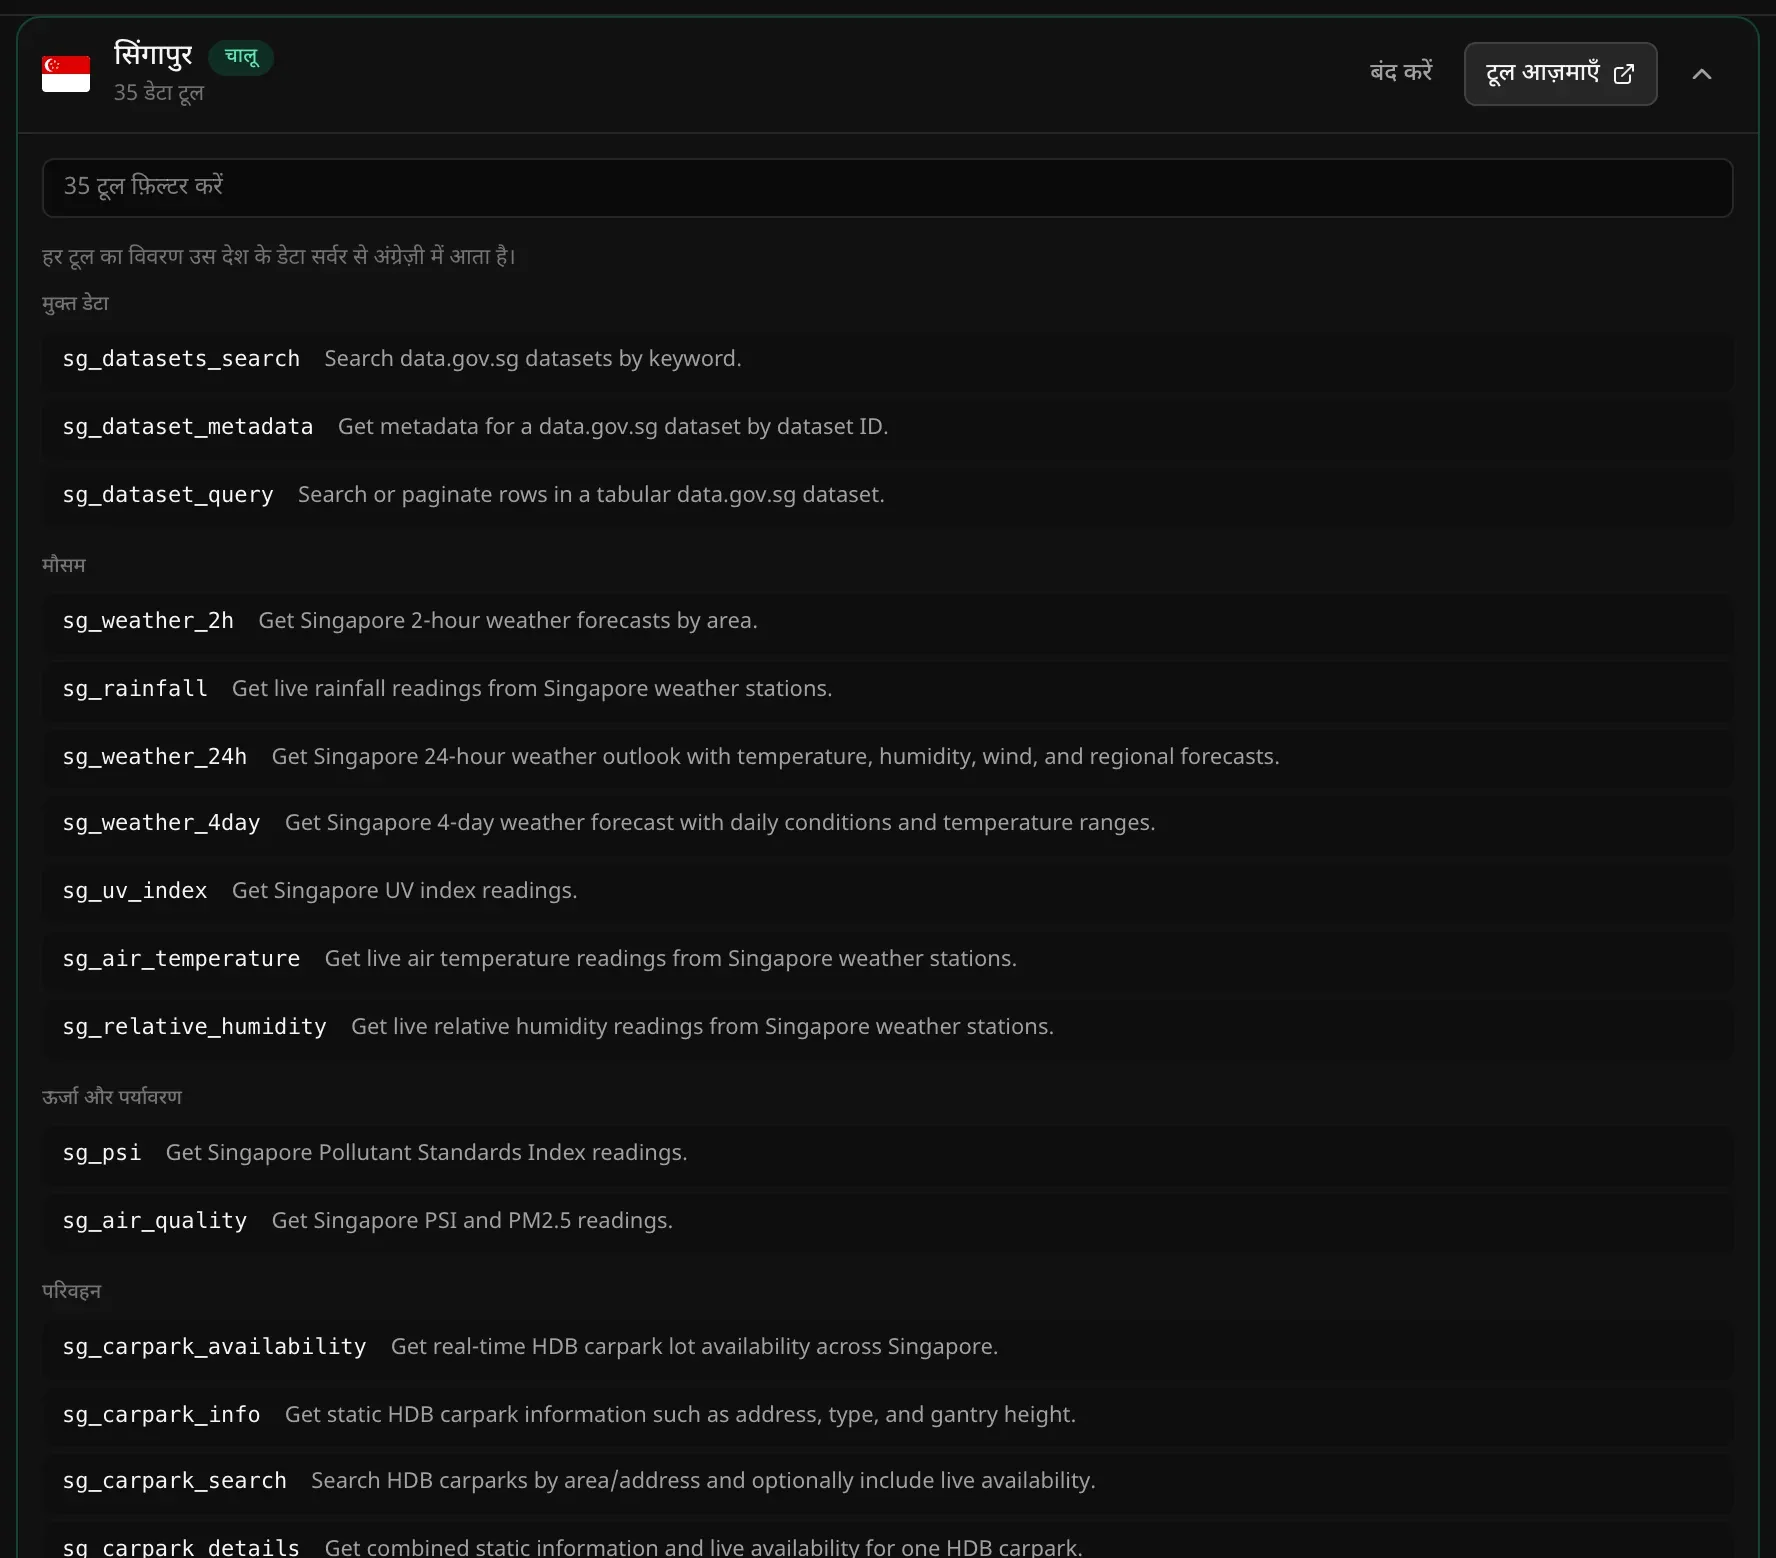
Task: Collapse the सिंगापुर panel with the chevron
Action: pyautogui.click(x=1702, y=74)
